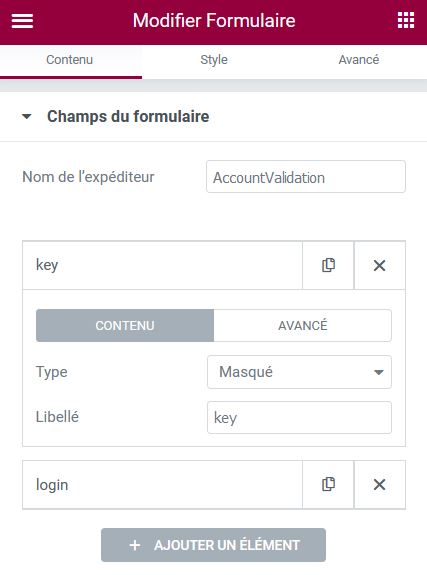The height and width of the screenshot is (575, 427).
Task: Click the Champs du formulaire section title
Action: click(128, 117)
